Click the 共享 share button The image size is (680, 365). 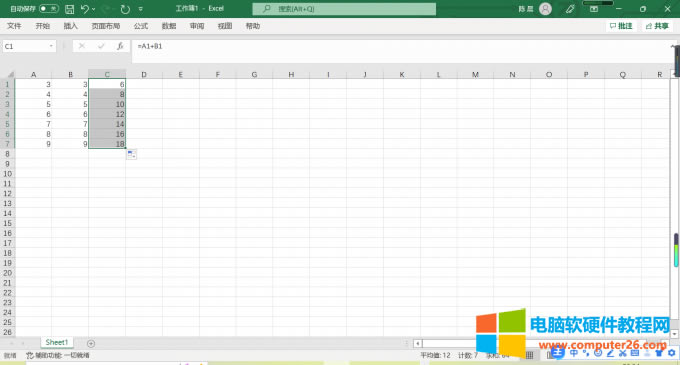(x=657, y=26)
